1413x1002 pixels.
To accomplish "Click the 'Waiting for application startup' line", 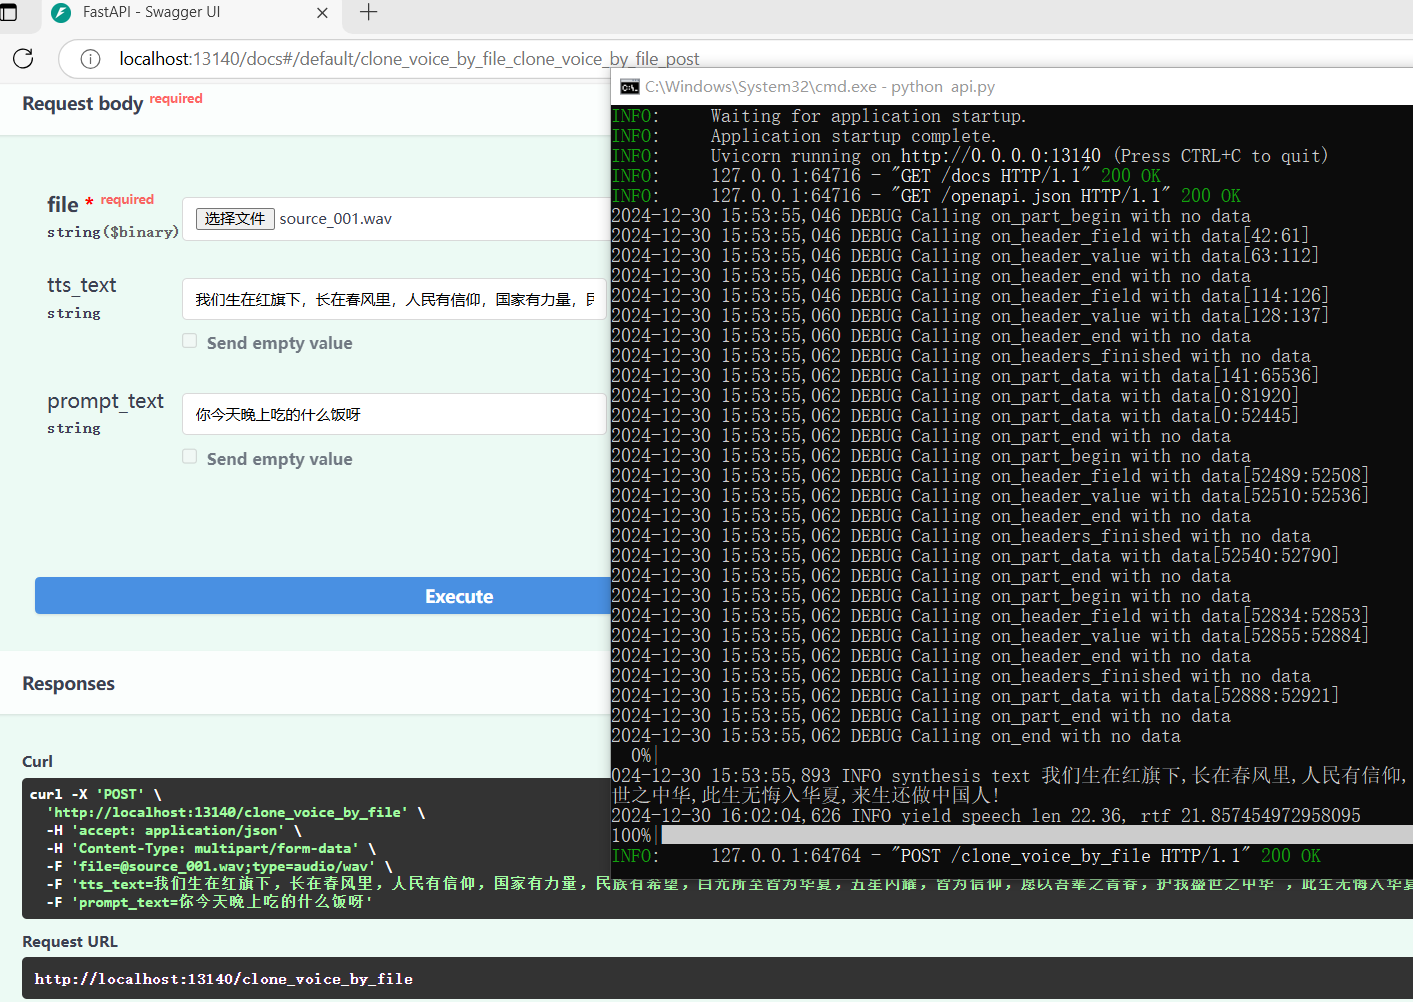I will pyautogui.click(x=819, y=116).
